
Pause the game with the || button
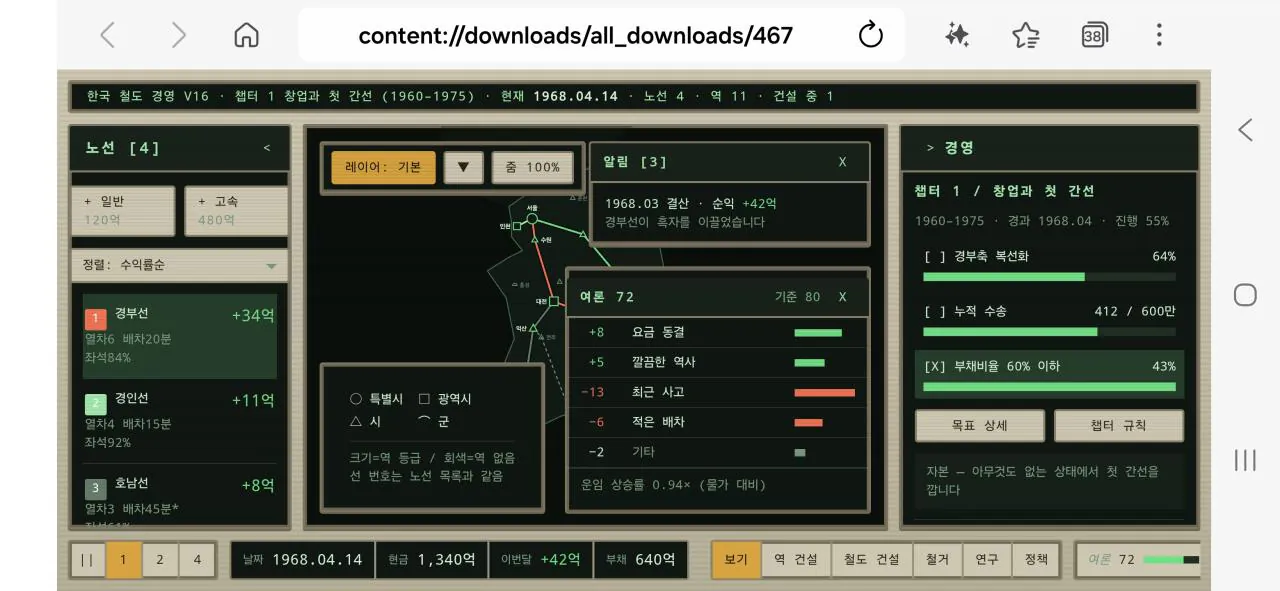[87, 560]
